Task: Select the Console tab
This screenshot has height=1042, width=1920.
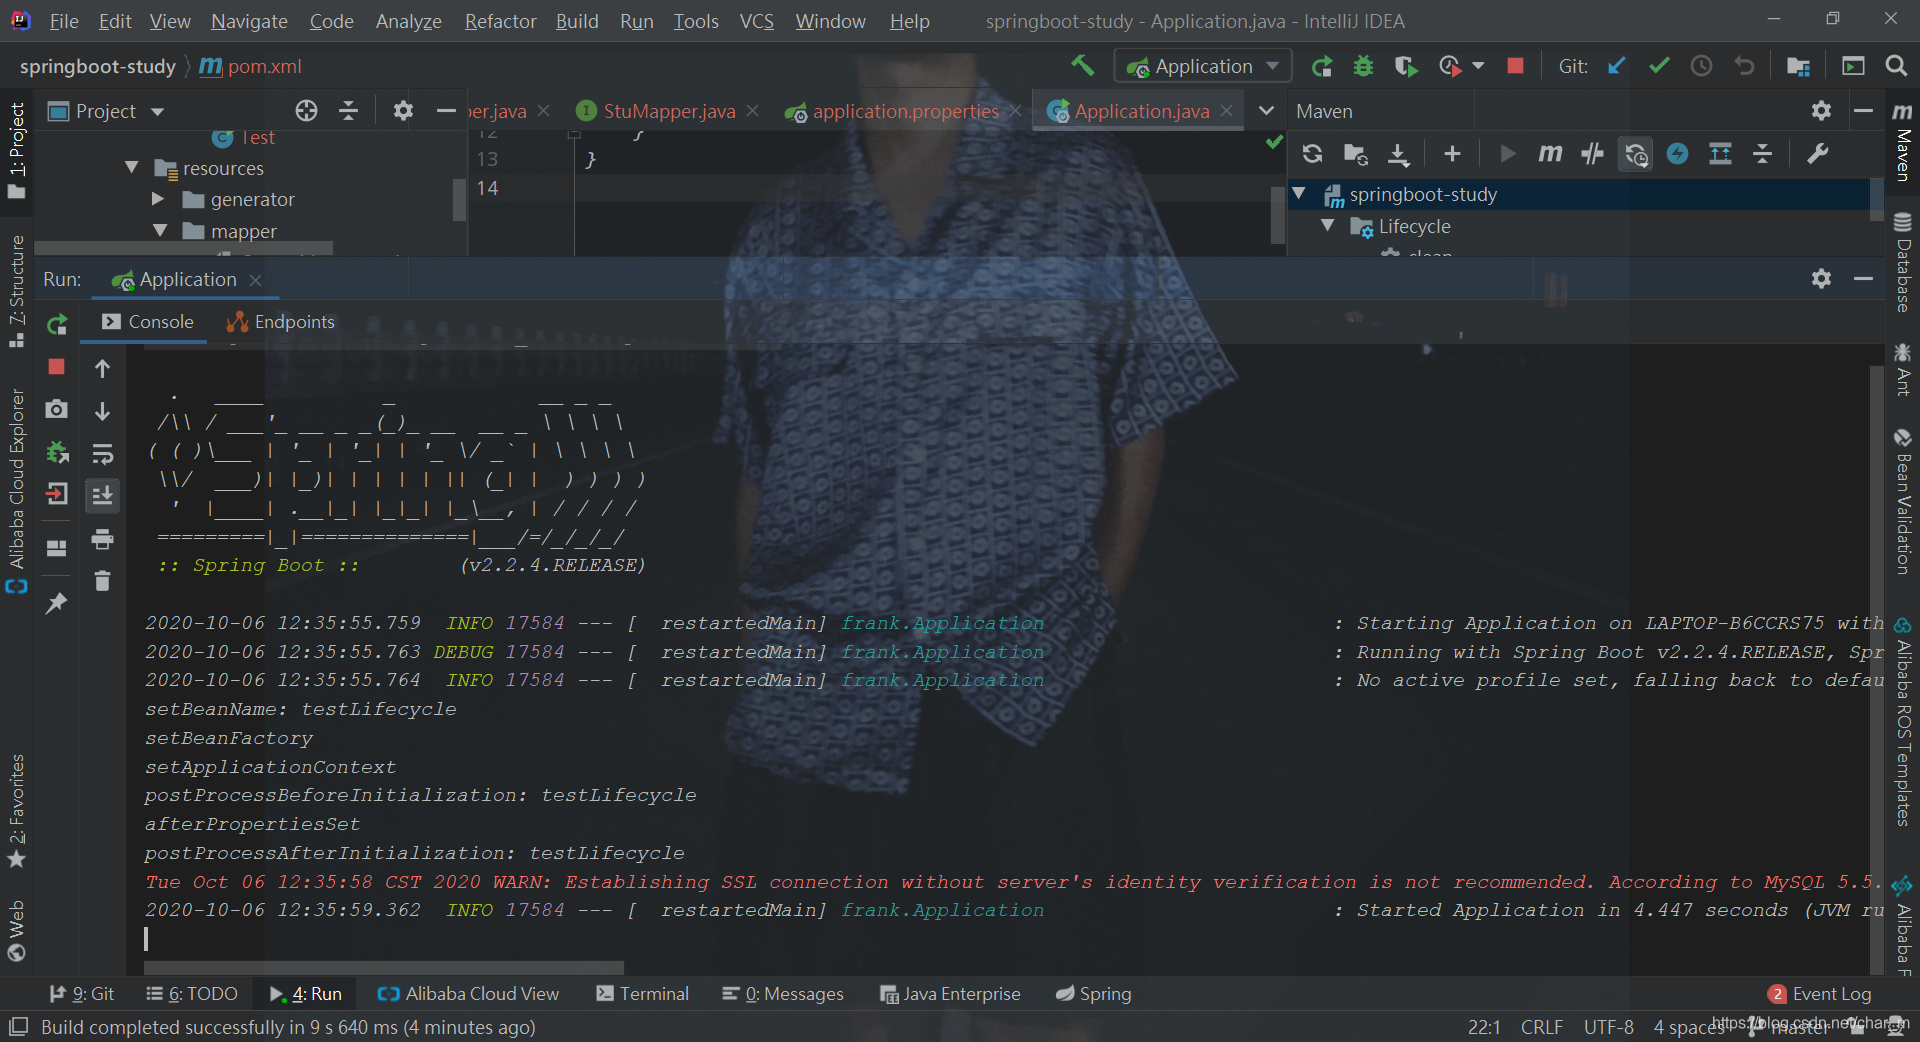Action: click(x=148, y=322)
